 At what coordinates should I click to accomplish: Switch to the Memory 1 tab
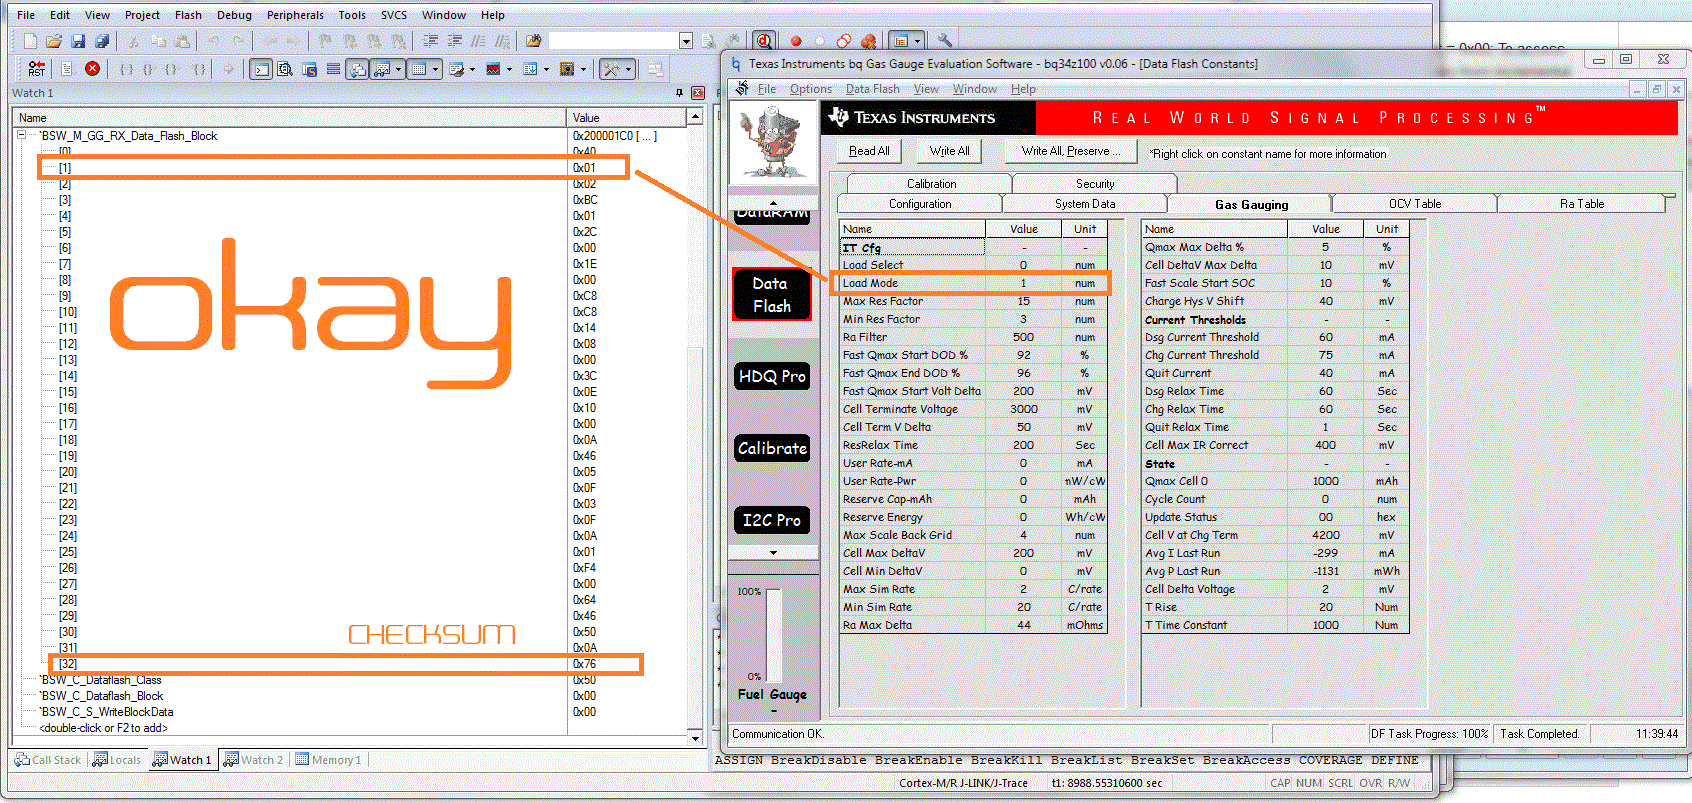328,760
